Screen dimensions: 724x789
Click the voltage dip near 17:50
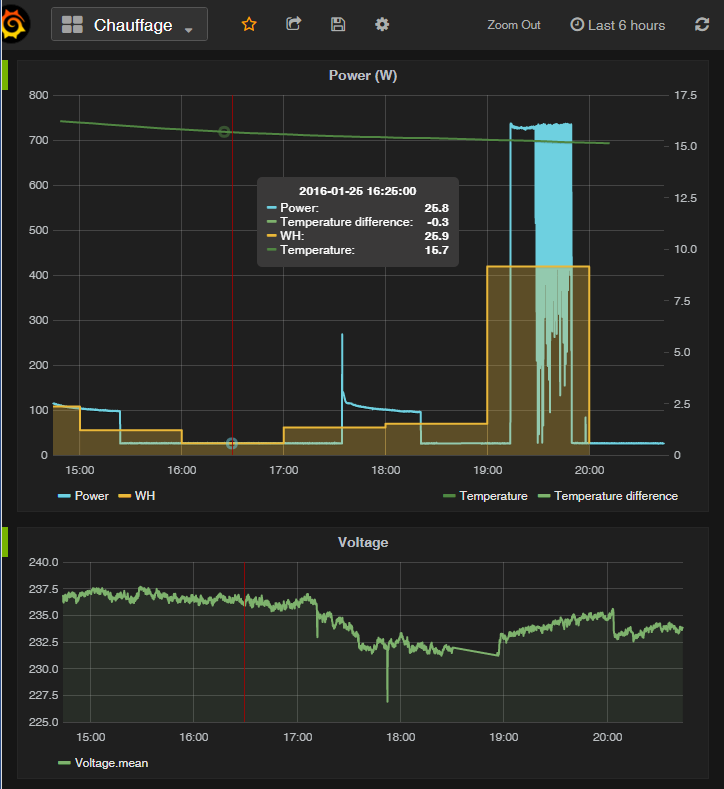pyautogui.click(x=387, y=699)
